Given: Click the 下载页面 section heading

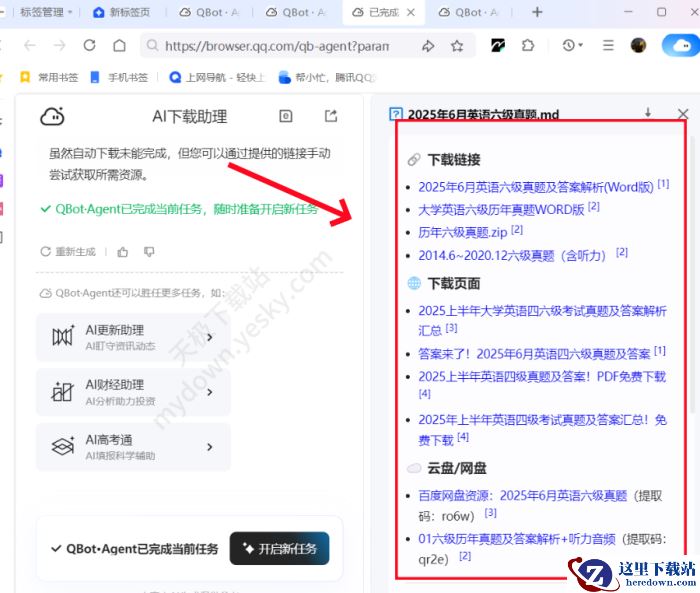Looking at the screenshot, I should tap(454, 283).
